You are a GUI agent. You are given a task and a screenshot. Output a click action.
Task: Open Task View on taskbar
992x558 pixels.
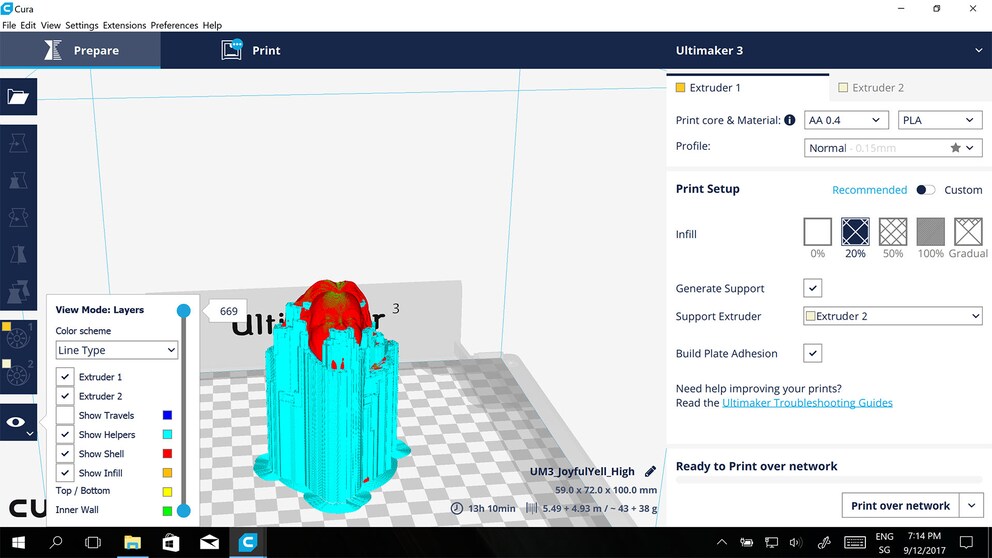point(93,542)
